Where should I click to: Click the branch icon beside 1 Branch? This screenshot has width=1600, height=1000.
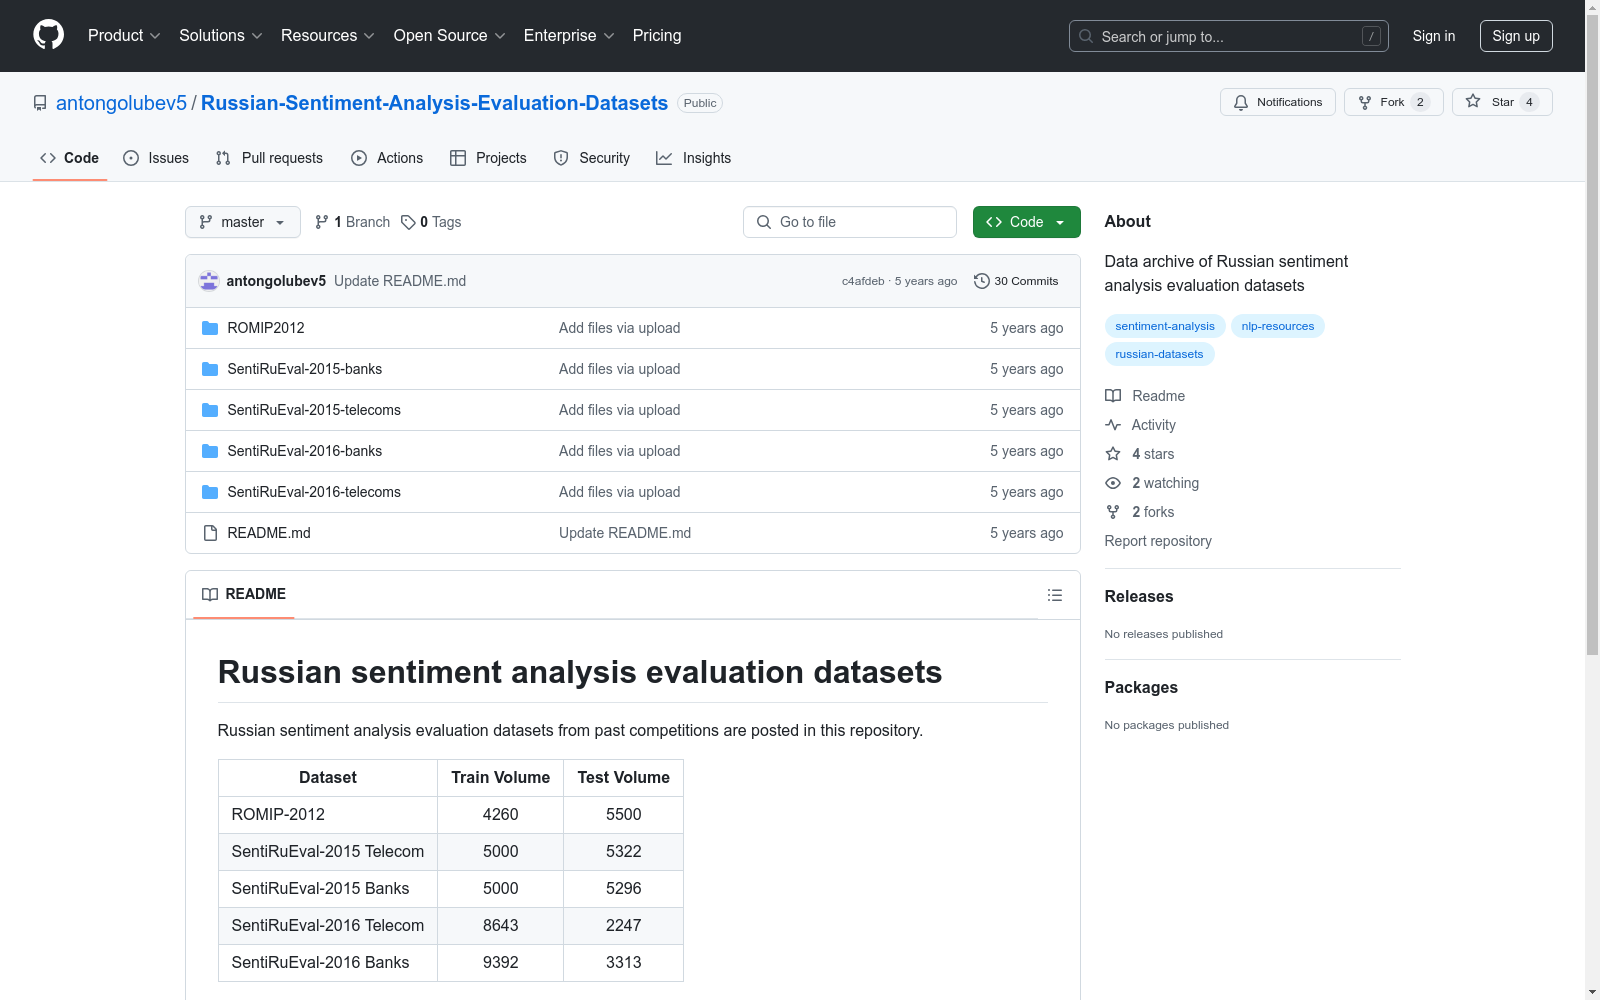pos(322,222)
